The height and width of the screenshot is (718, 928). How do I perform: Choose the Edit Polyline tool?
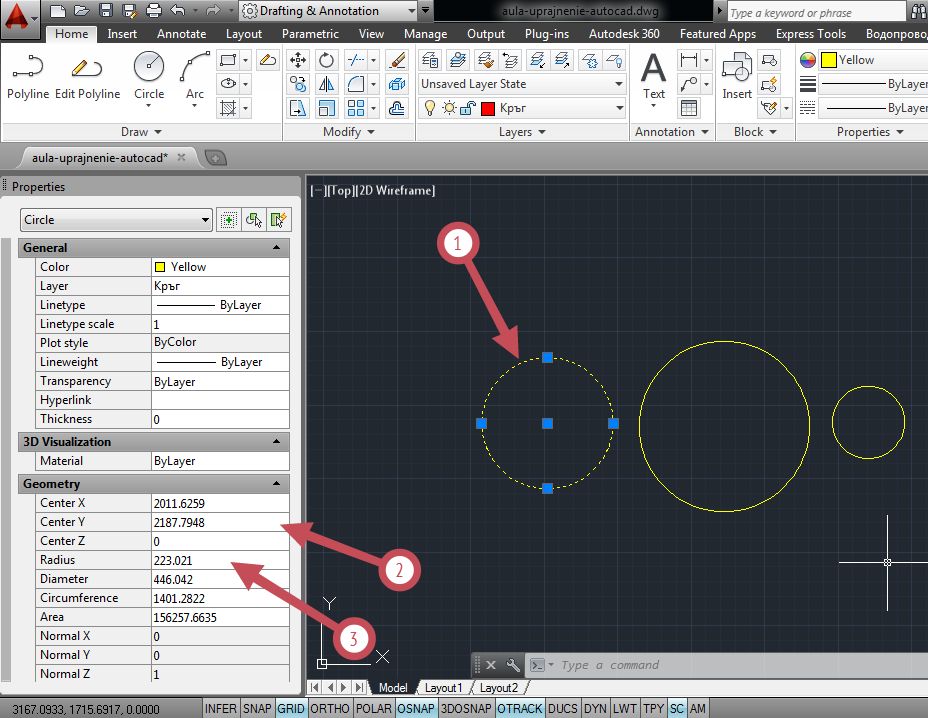pyautogui.click(x=87, y=77)
